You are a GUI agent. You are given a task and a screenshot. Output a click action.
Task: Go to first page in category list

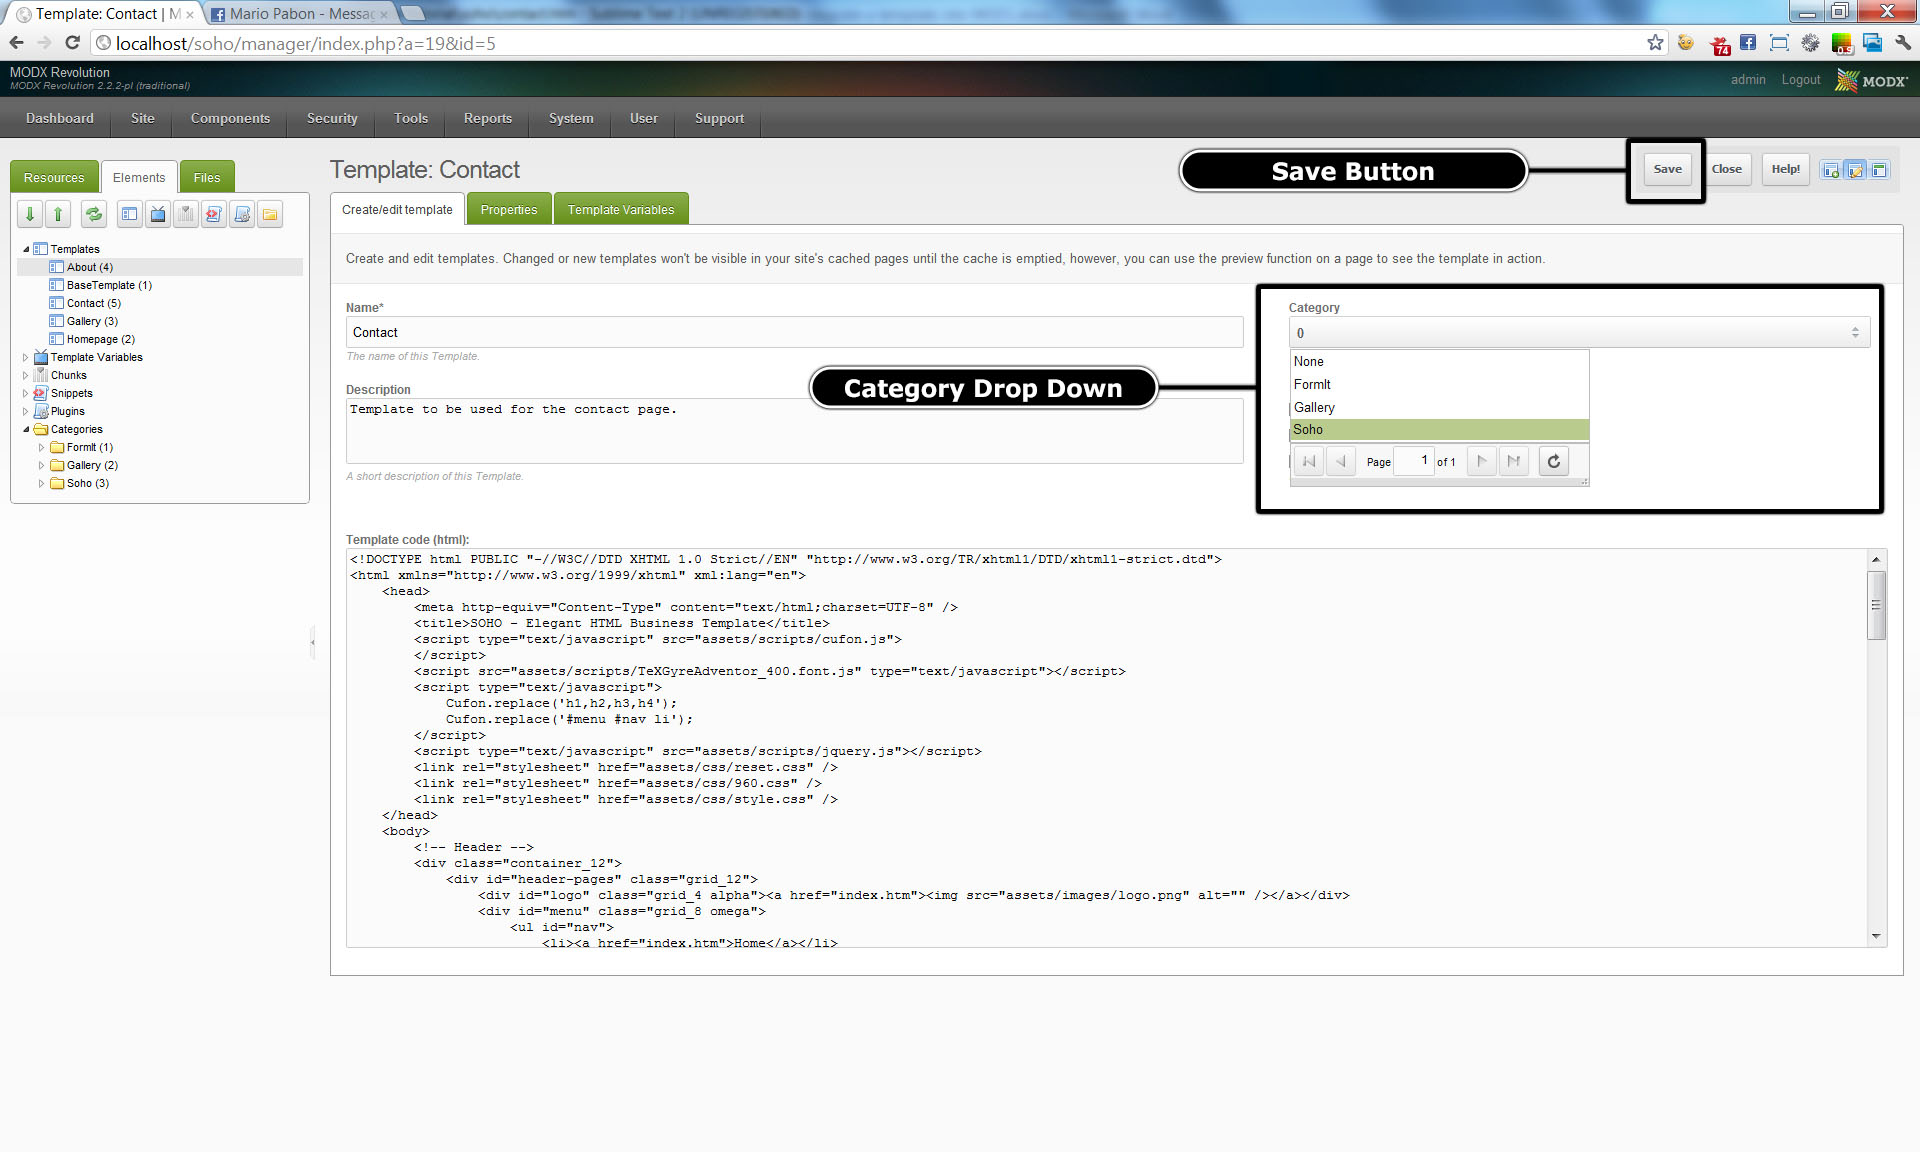[x=1309, y=461]
